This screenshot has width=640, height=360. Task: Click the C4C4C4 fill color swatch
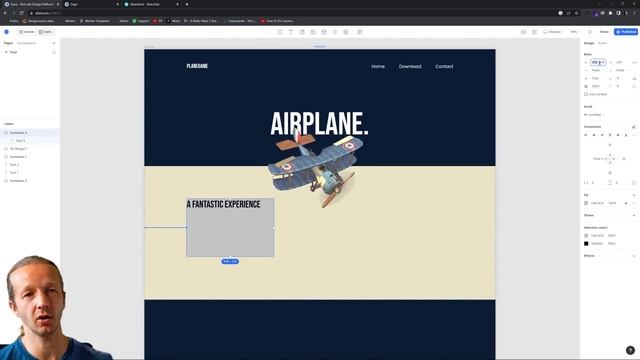pyautogui.click(x=586, y=203)
